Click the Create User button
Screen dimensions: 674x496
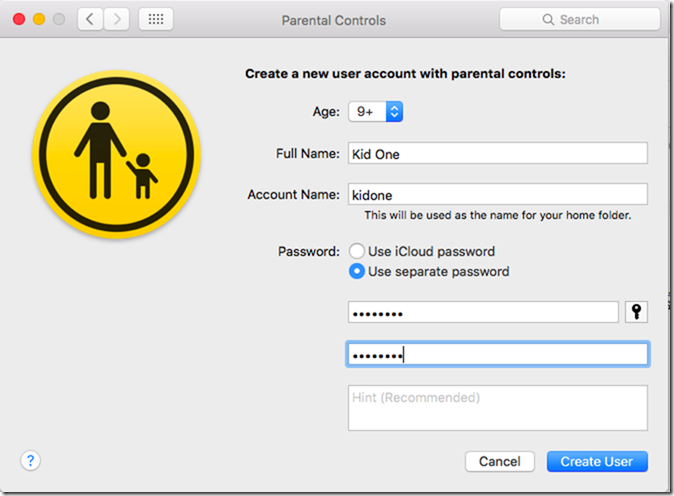coord(597,462)
